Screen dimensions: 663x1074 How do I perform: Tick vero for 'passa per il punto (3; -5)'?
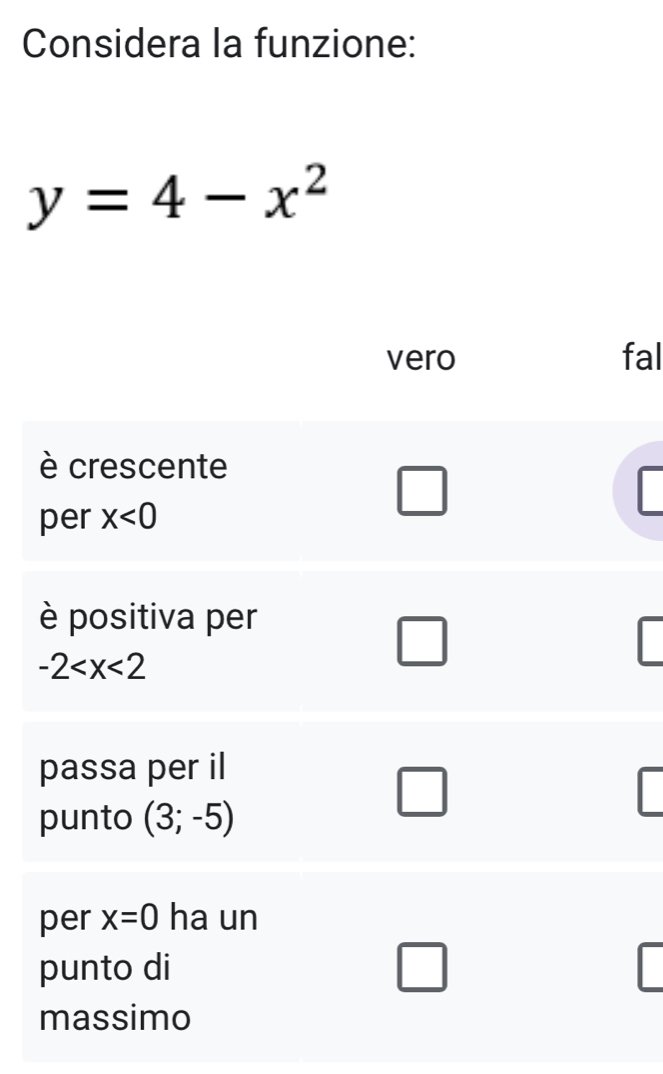pyautogui.click(x=421, y=791)
